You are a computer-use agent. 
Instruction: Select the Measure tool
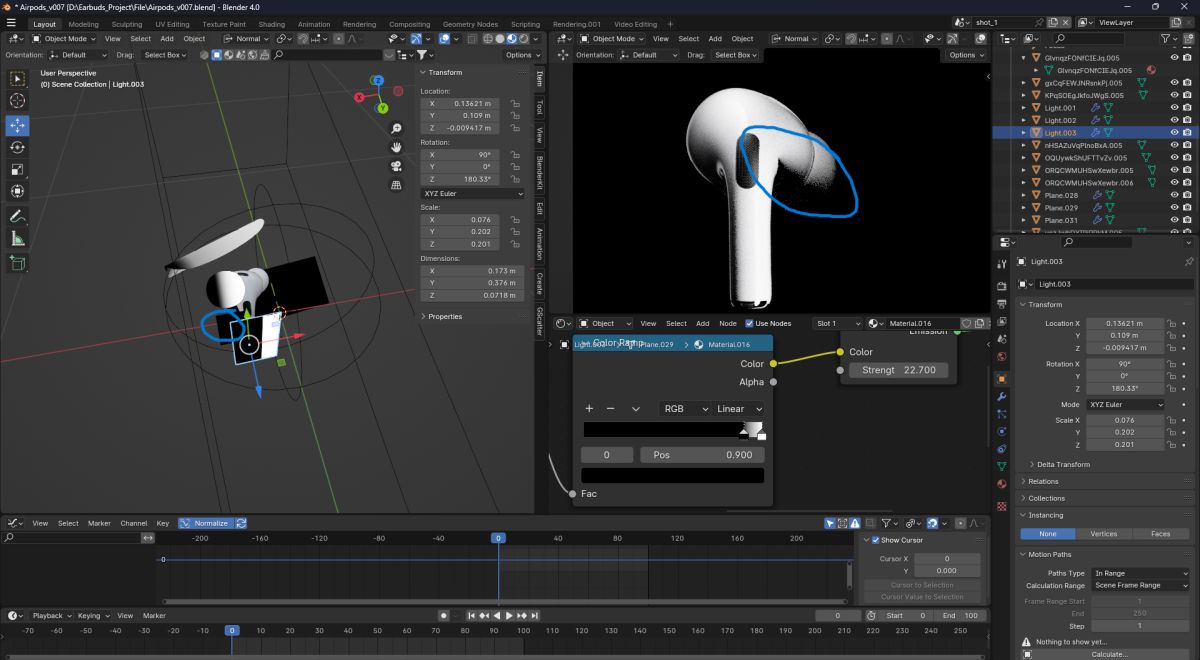pos(18,238)
